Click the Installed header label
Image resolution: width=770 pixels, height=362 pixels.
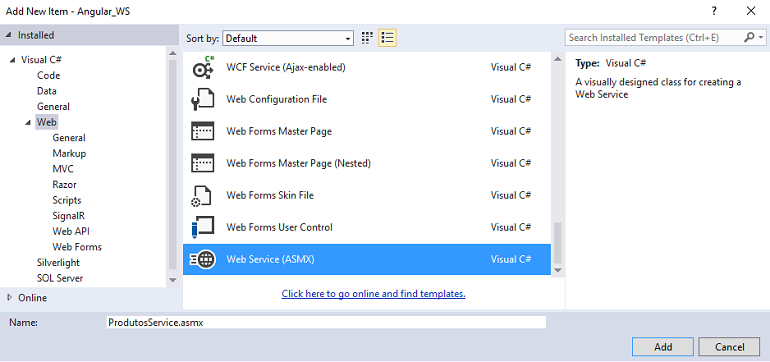[36, 35]
